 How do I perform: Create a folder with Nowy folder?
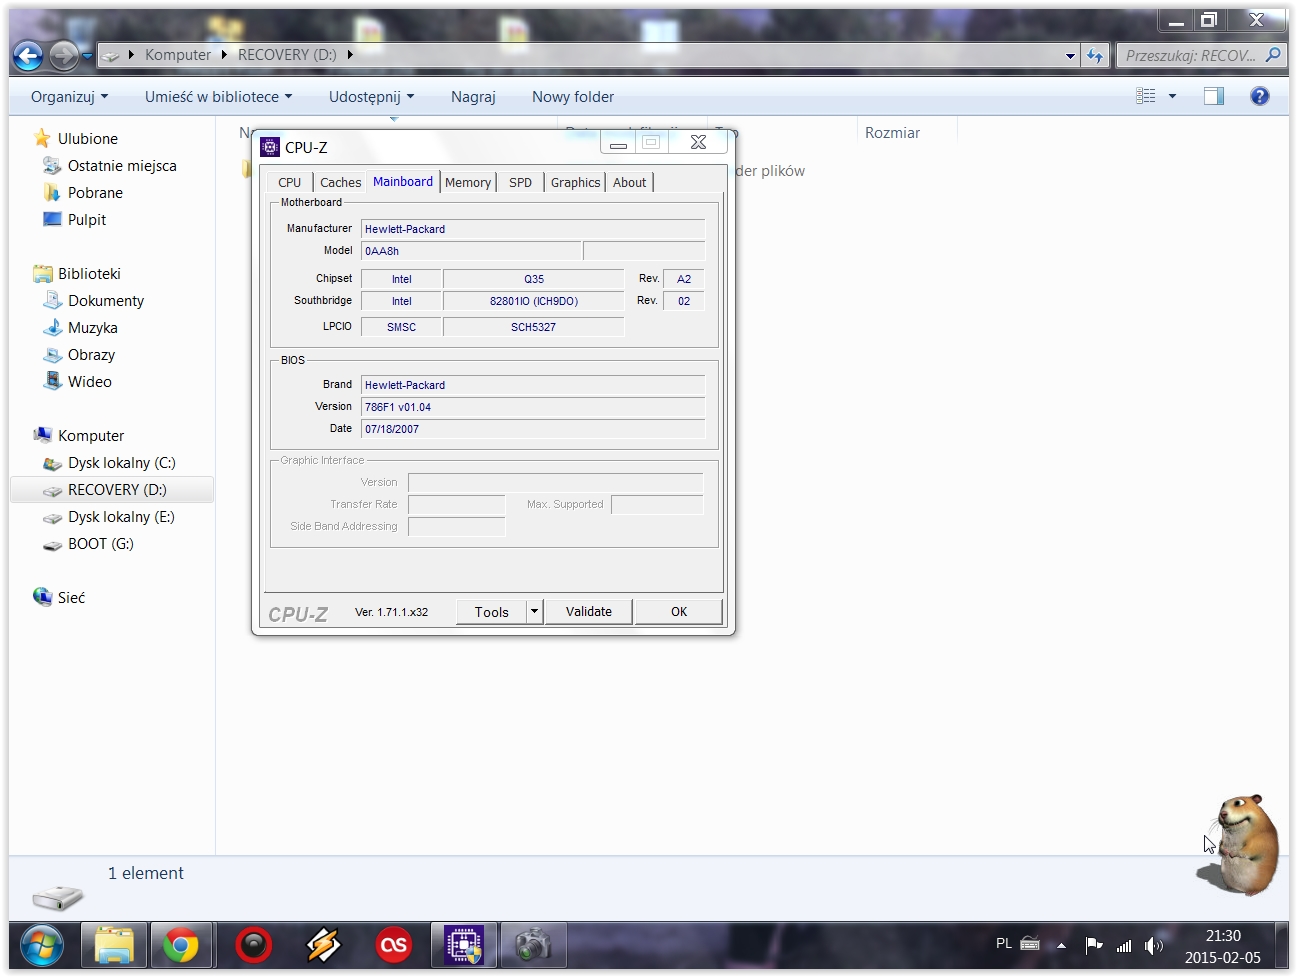573,97
